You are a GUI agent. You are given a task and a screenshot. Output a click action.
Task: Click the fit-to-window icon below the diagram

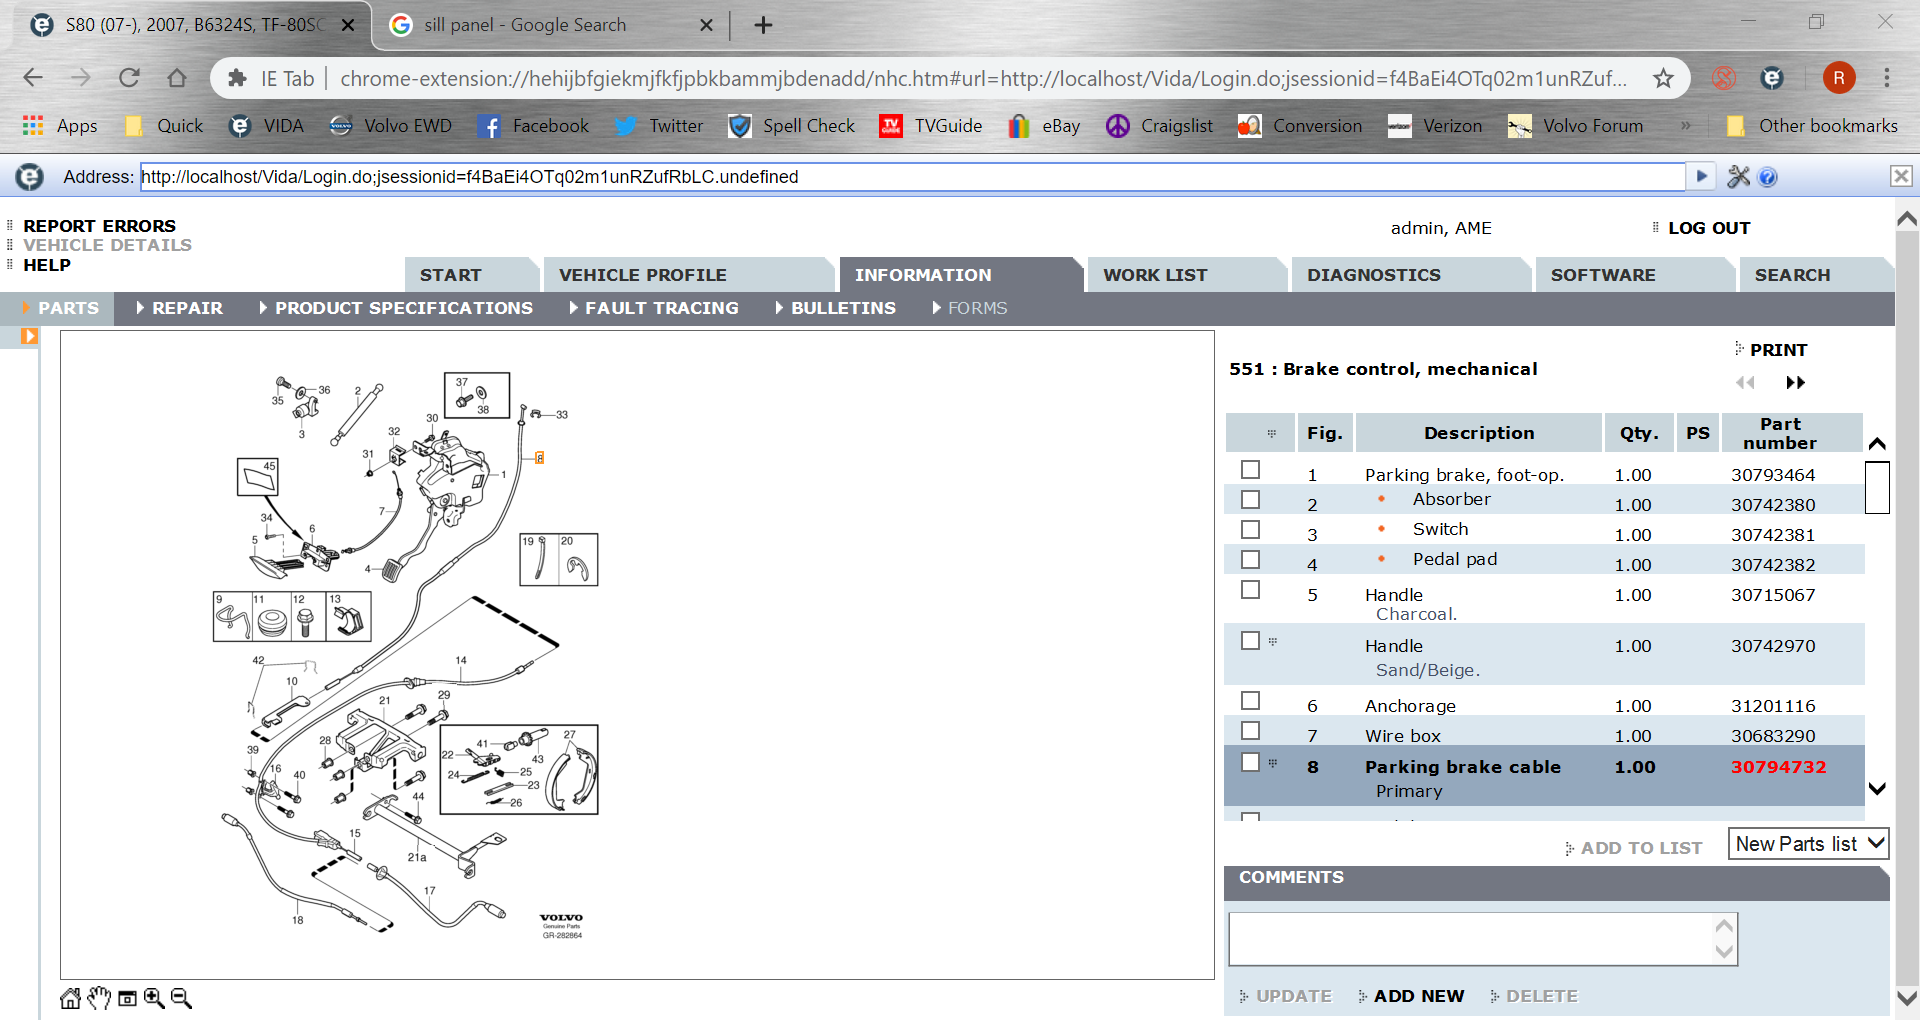127,998
